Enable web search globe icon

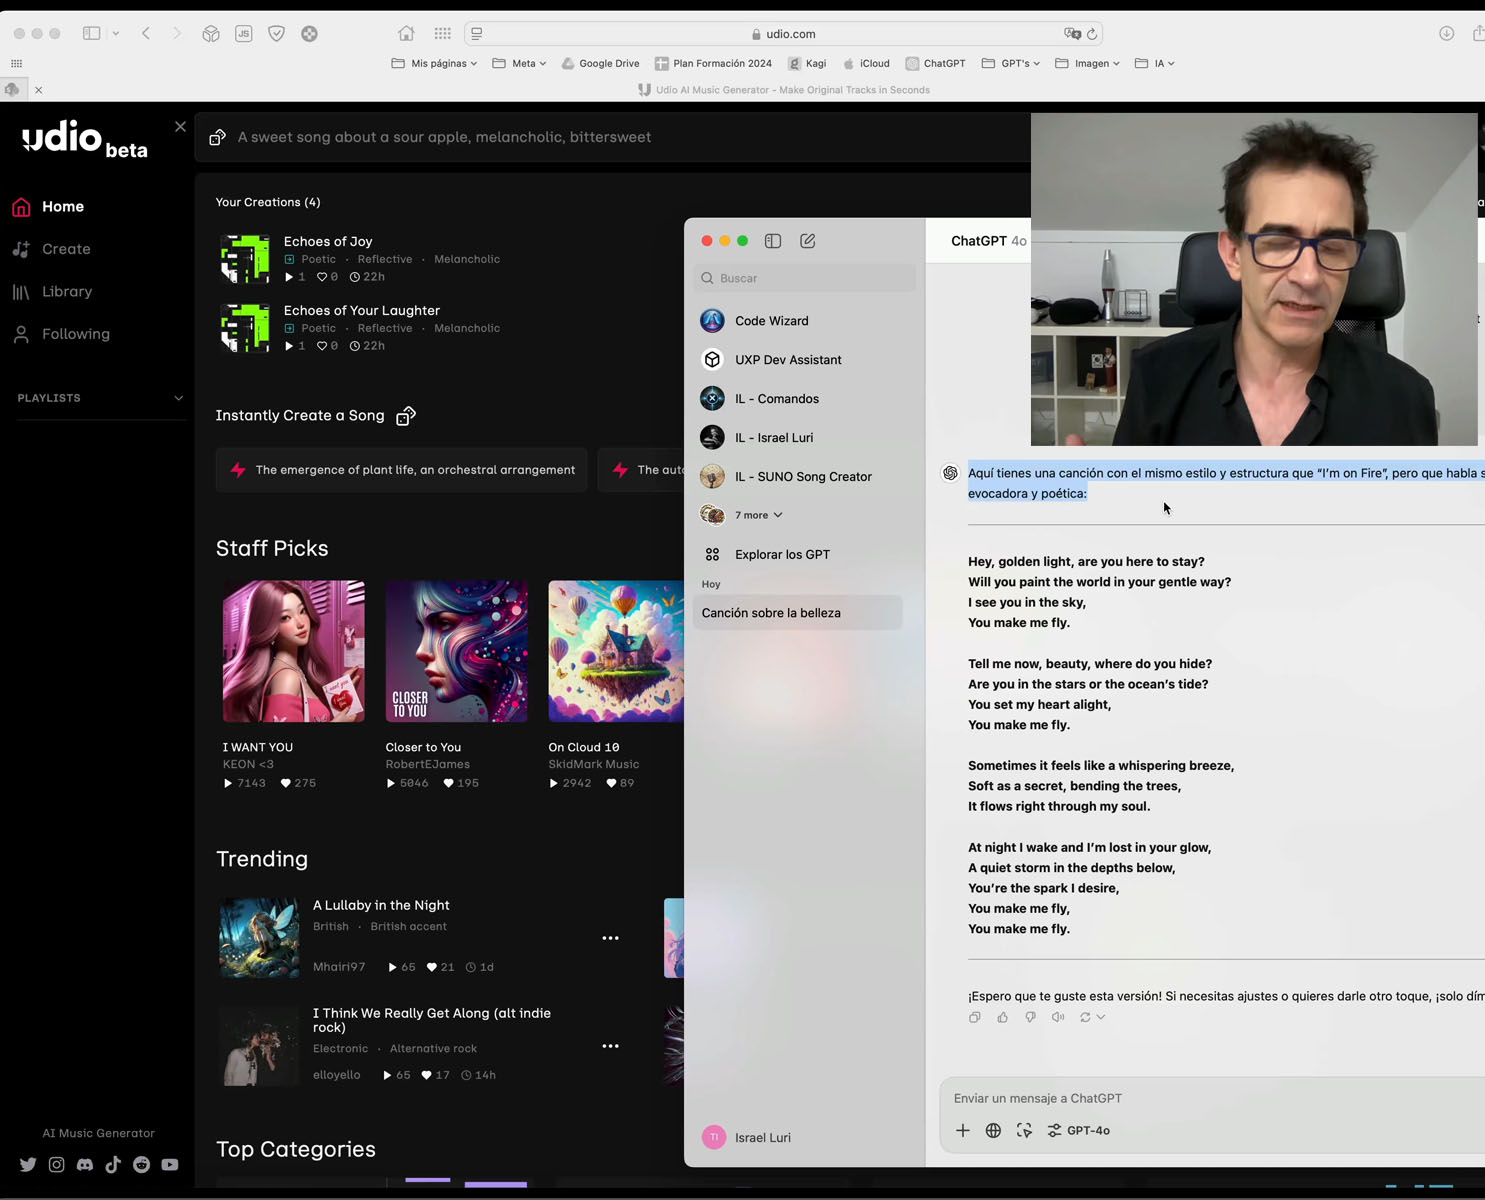(x=993, y=1131)
